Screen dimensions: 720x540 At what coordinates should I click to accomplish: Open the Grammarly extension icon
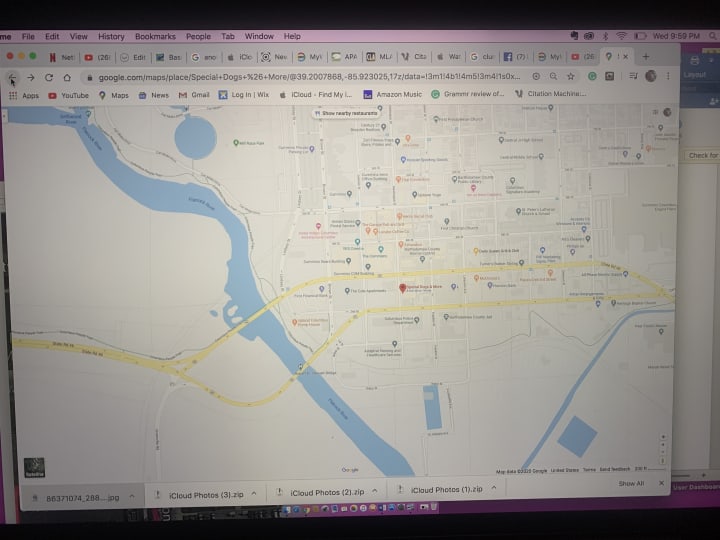click(x=592, y=76)
